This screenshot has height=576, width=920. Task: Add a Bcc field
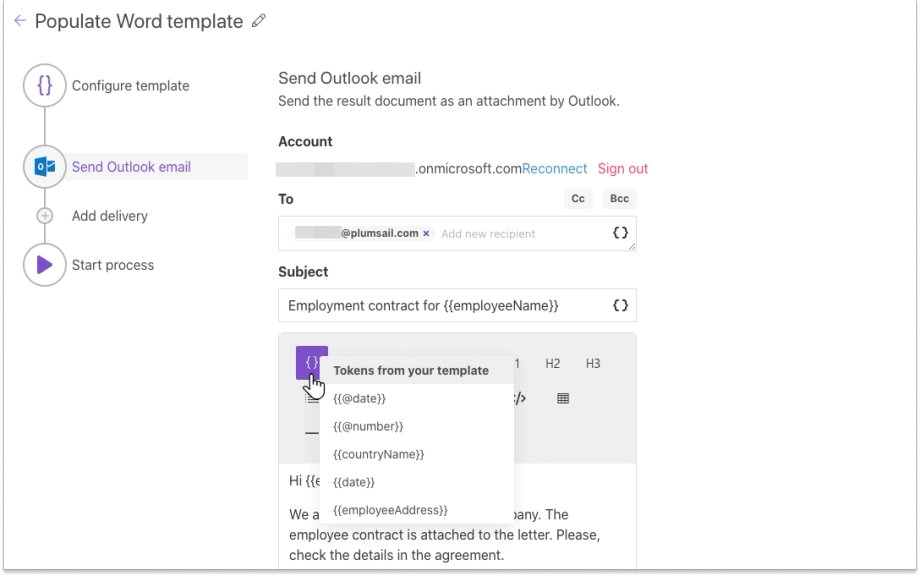(619, 199)
